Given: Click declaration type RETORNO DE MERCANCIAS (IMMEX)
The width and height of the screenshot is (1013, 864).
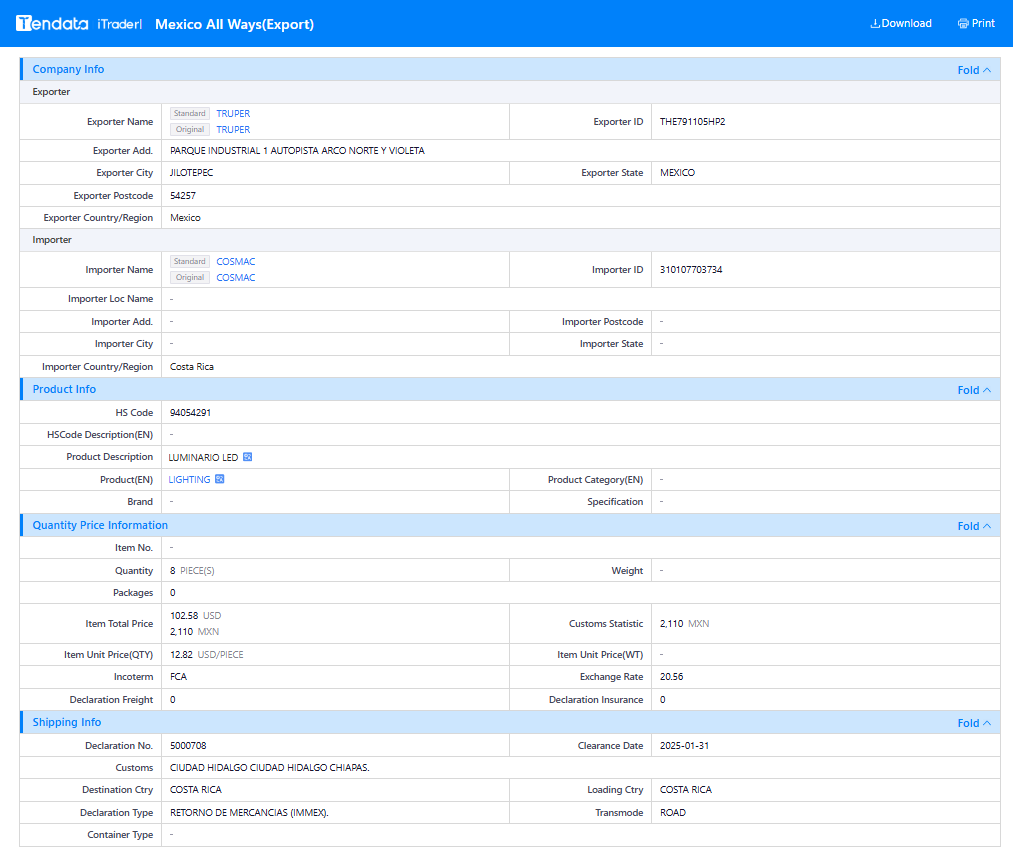Looking at the screenshot, I should click(x=249, y=813).
